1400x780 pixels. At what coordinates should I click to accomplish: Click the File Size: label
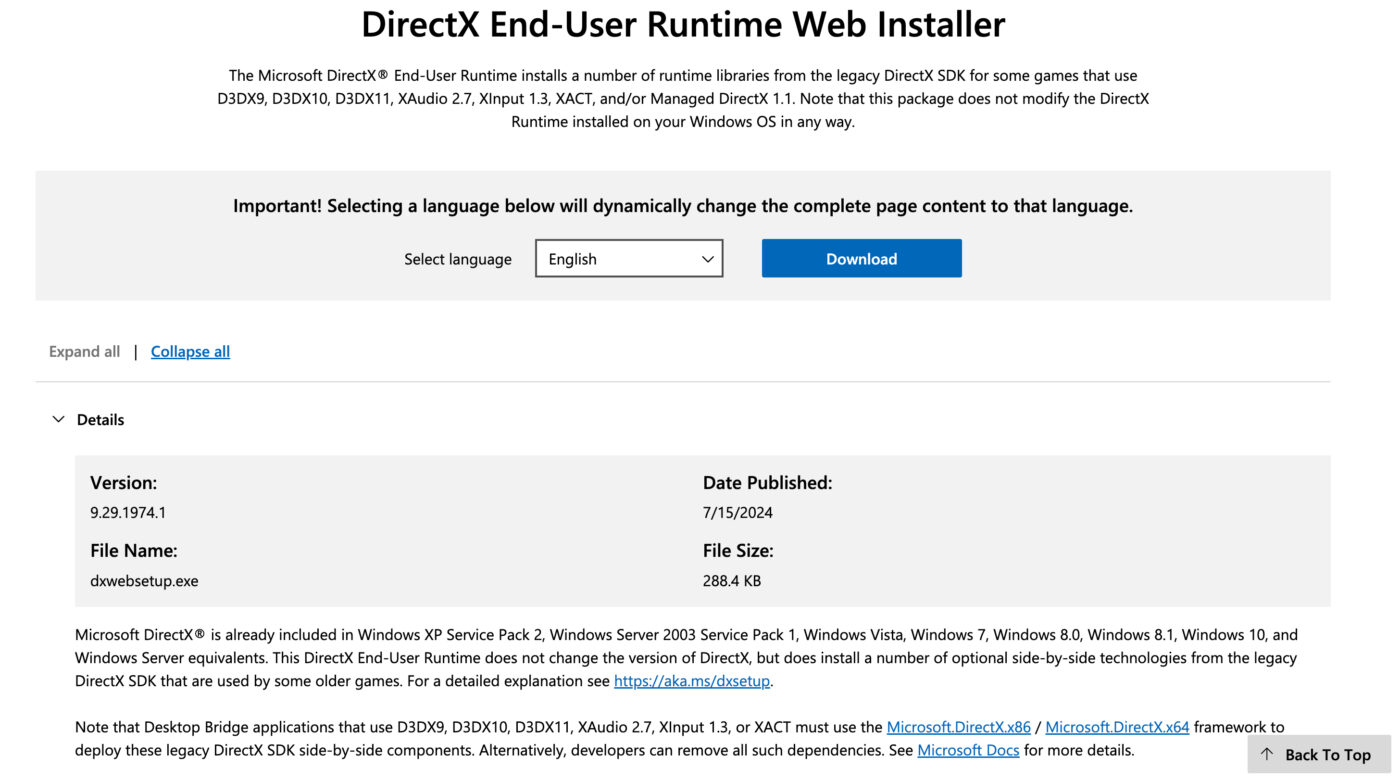(738, 551)
